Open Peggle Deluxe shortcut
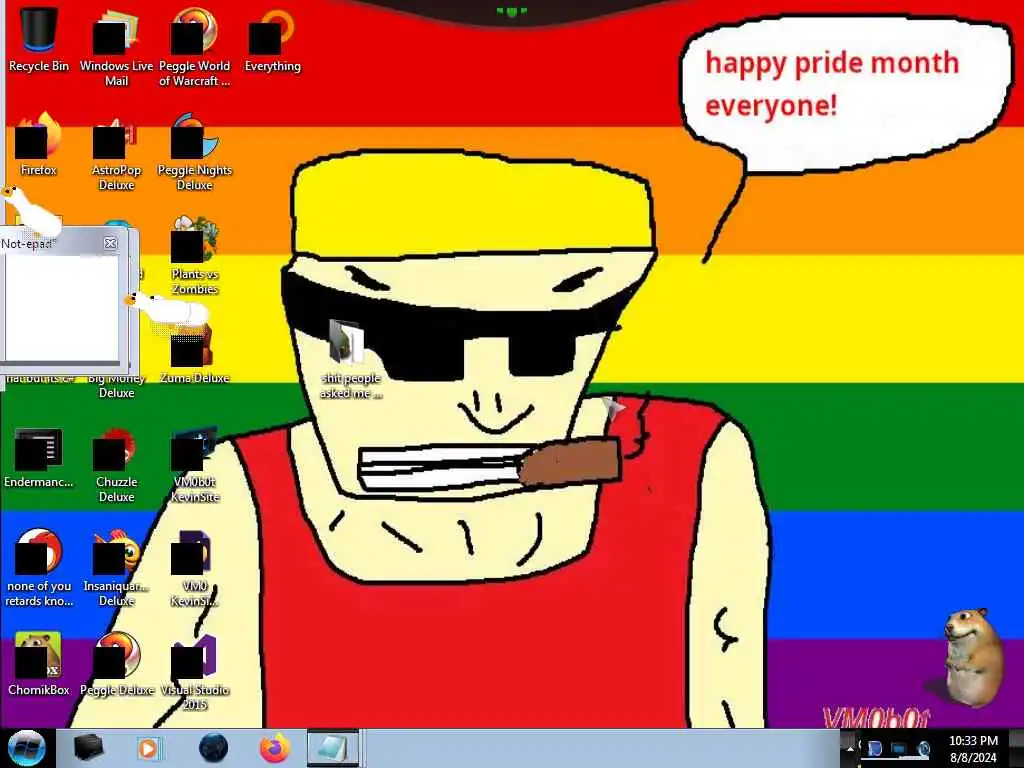The image size is (1024, 768). click(x=116, y=664)
